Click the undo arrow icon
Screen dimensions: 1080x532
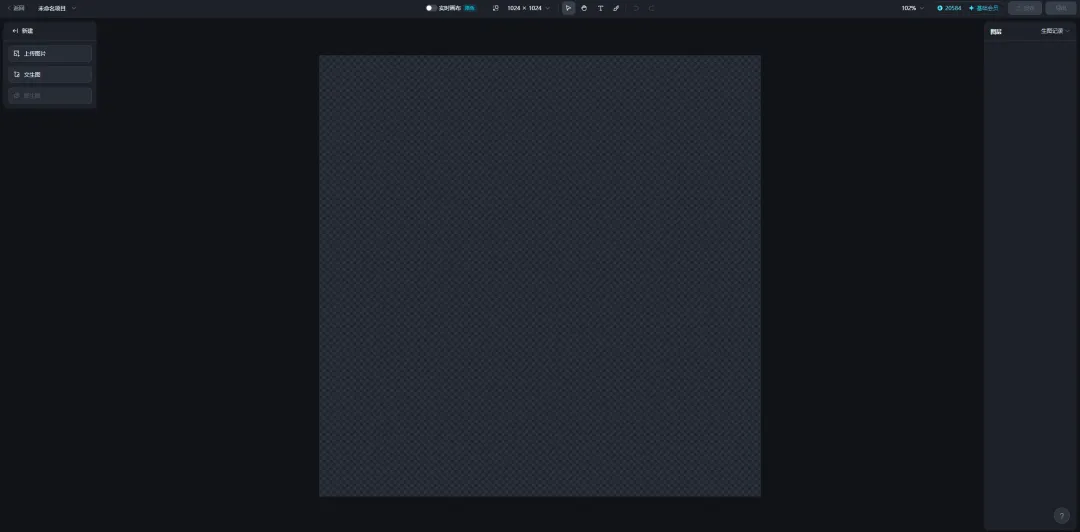point(636,8)
